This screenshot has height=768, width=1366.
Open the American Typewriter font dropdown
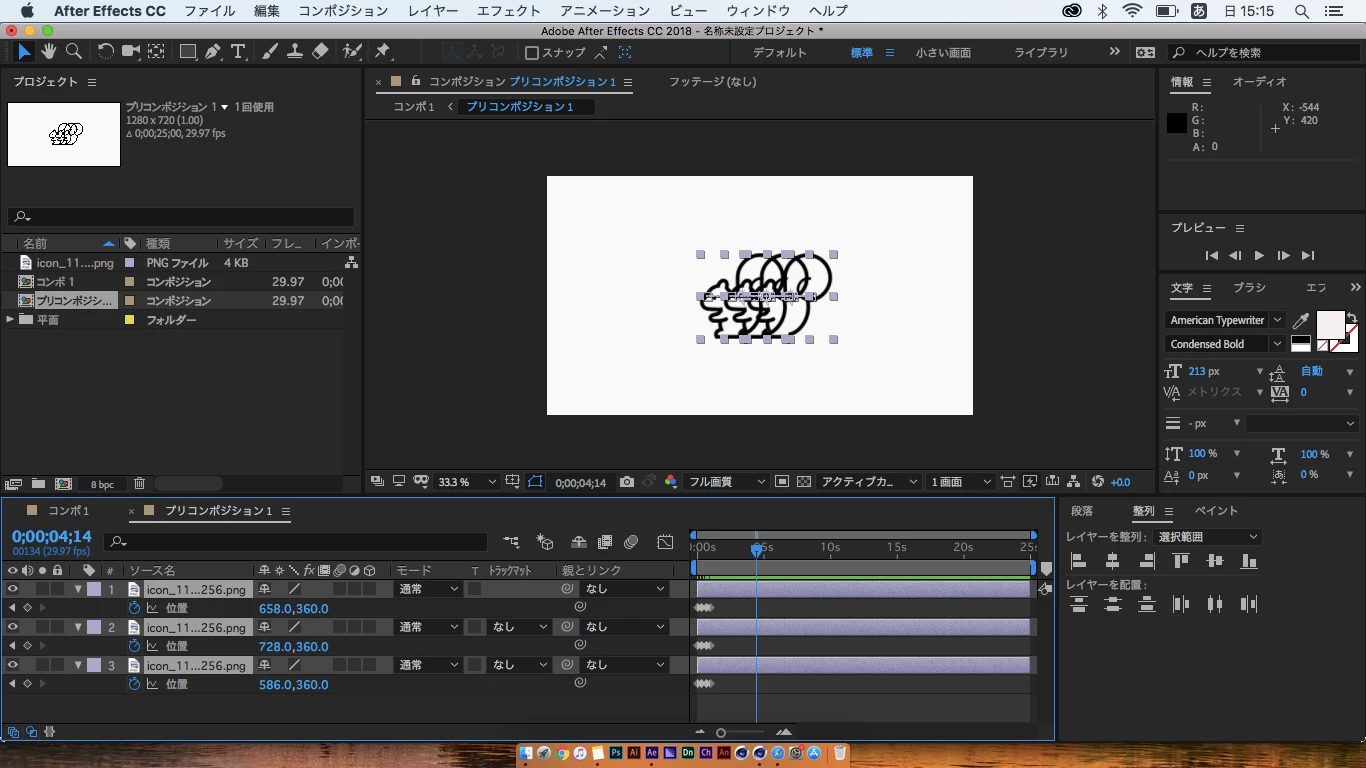pos(1225,320)
